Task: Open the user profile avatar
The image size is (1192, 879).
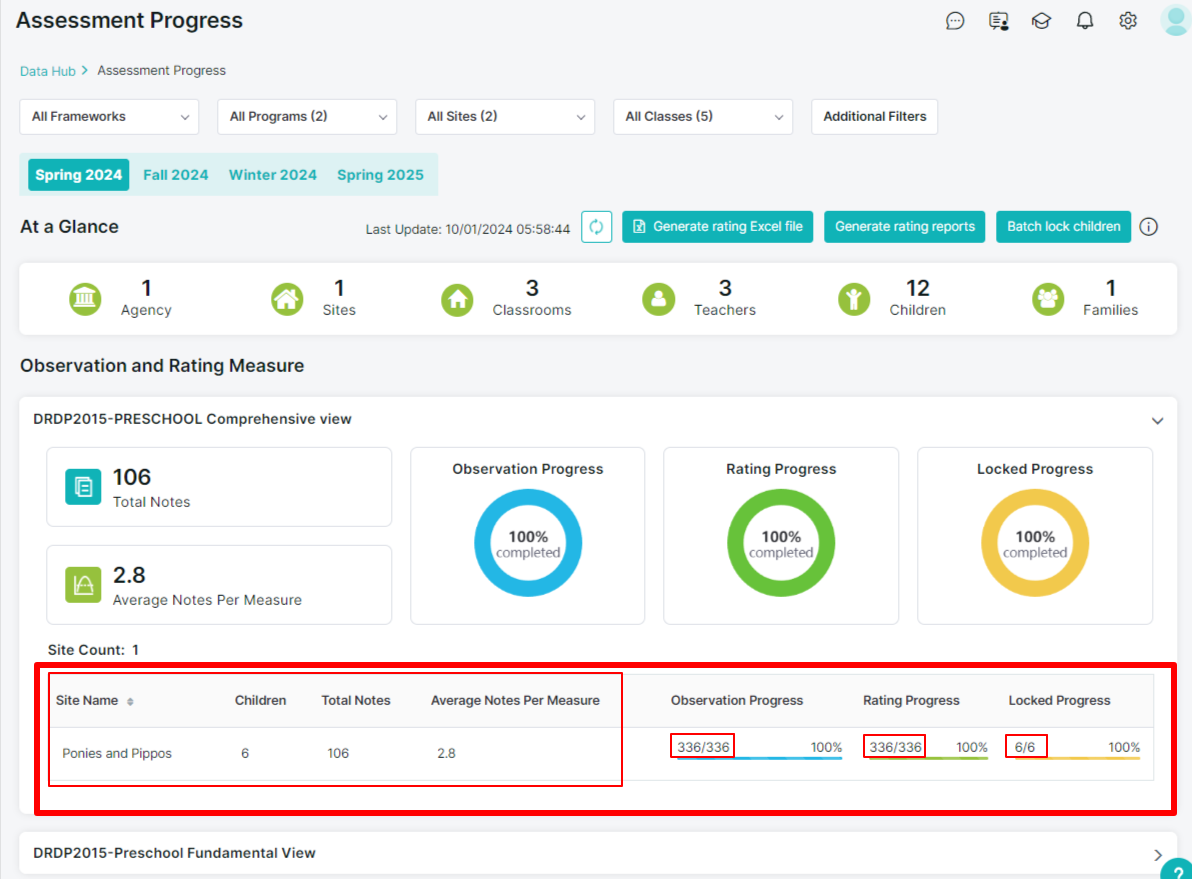Action: pyautogui.click(x=1175, y=21)
